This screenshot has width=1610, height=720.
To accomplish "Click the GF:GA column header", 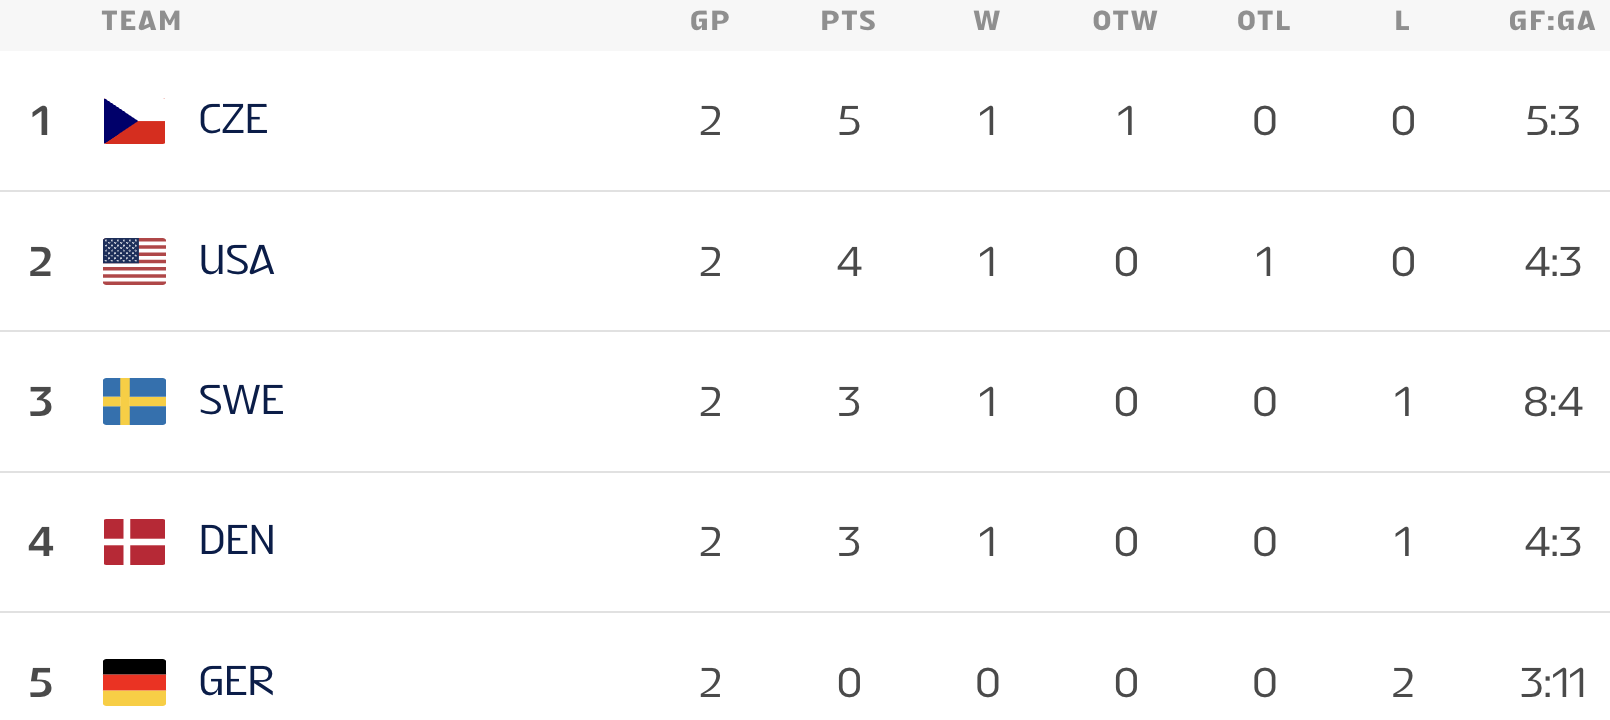I will click(1552, 21).
